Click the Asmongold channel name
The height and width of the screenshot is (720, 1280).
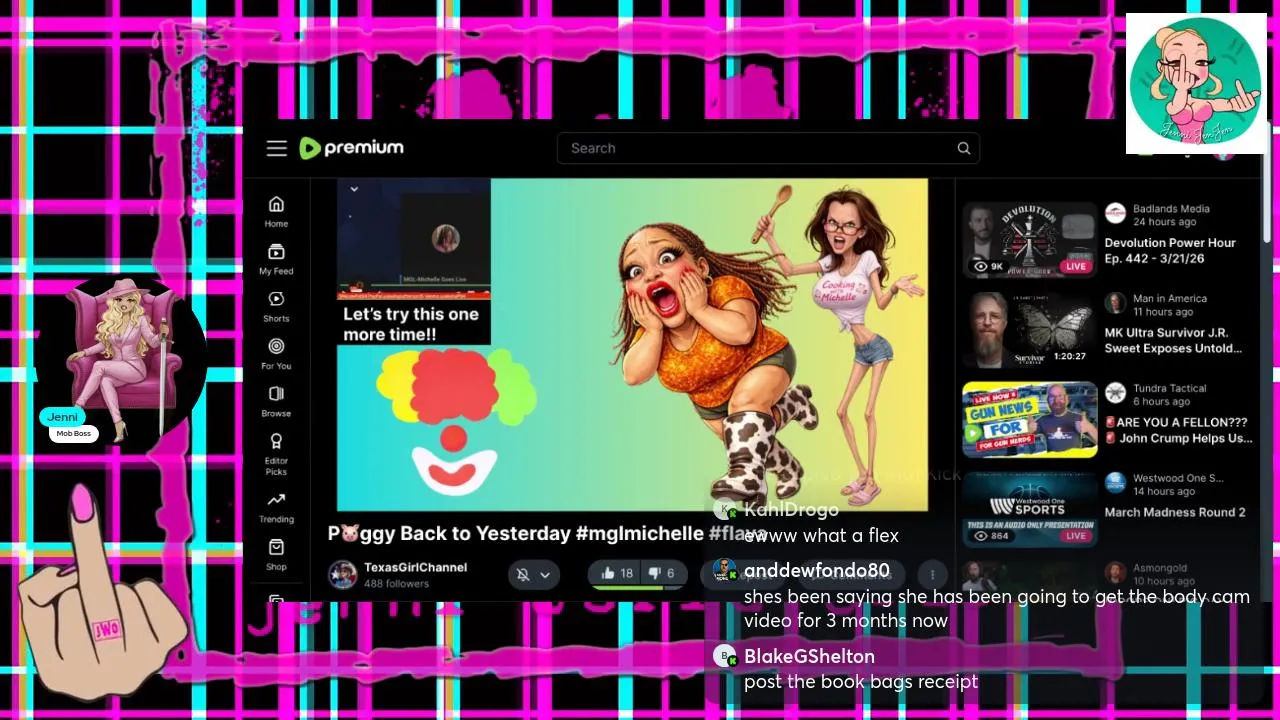(1160, 568)
